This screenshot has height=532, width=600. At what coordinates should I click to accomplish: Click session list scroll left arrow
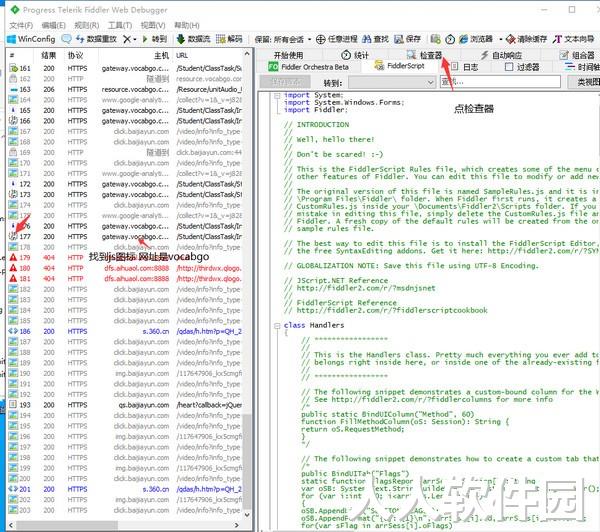coord(11,525)
